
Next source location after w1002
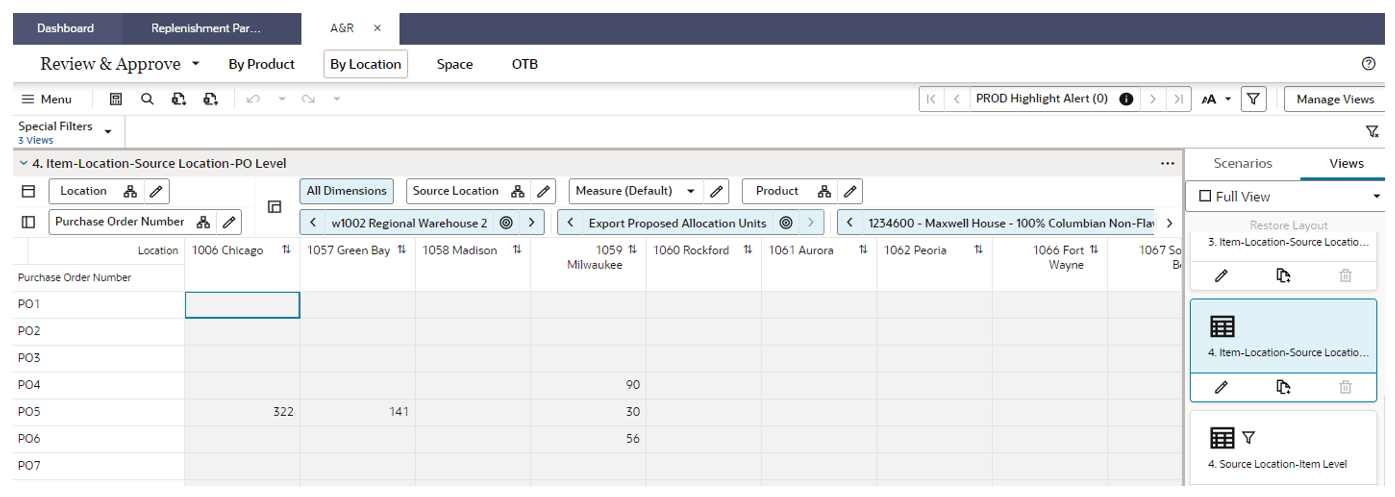[532, 223]
